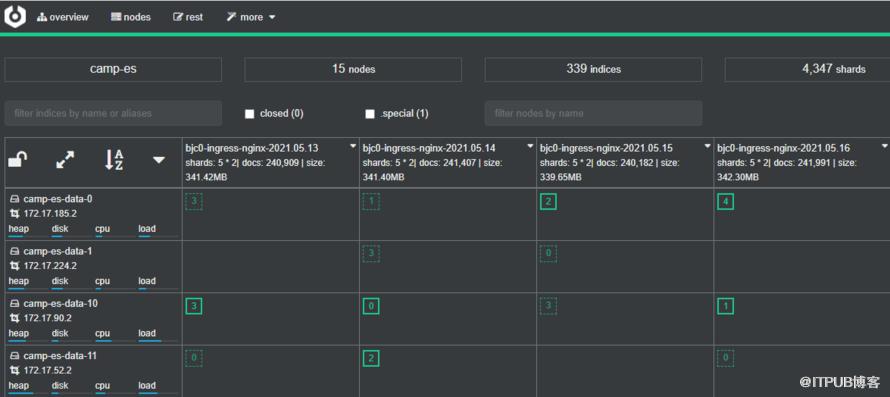Click the 339 indices summary box
Viewport: 890px width, 397px height.
(x=593, y=69)
